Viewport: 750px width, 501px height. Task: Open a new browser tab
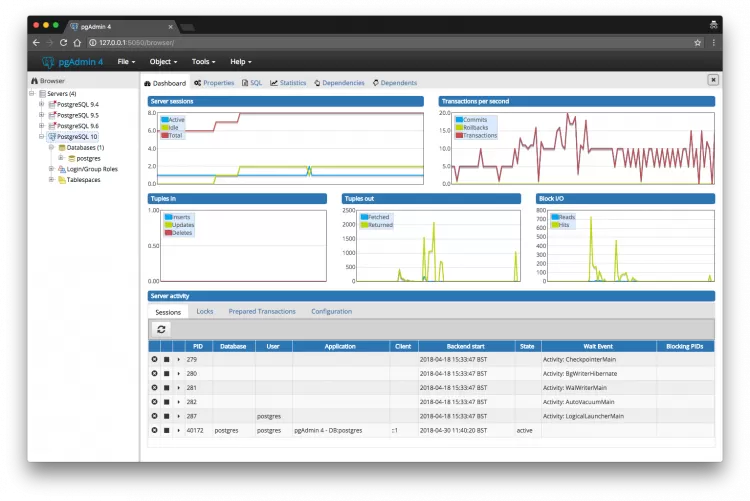[x=188, y=27]
